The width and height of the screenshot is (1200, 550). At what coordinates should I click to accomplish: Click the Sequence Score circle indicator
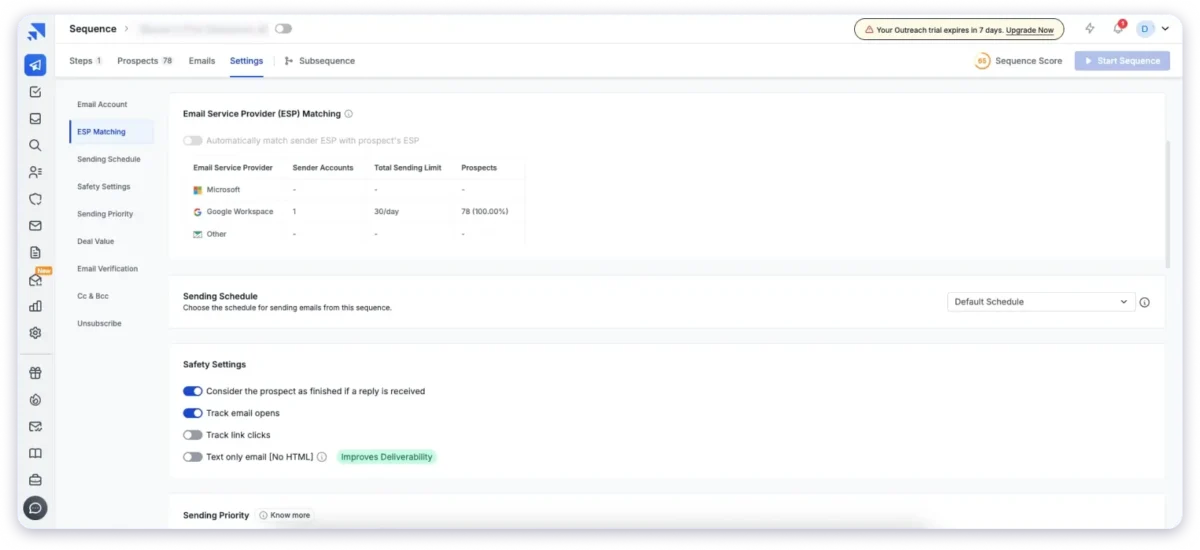pyautogui.click(x=982, y=61)
